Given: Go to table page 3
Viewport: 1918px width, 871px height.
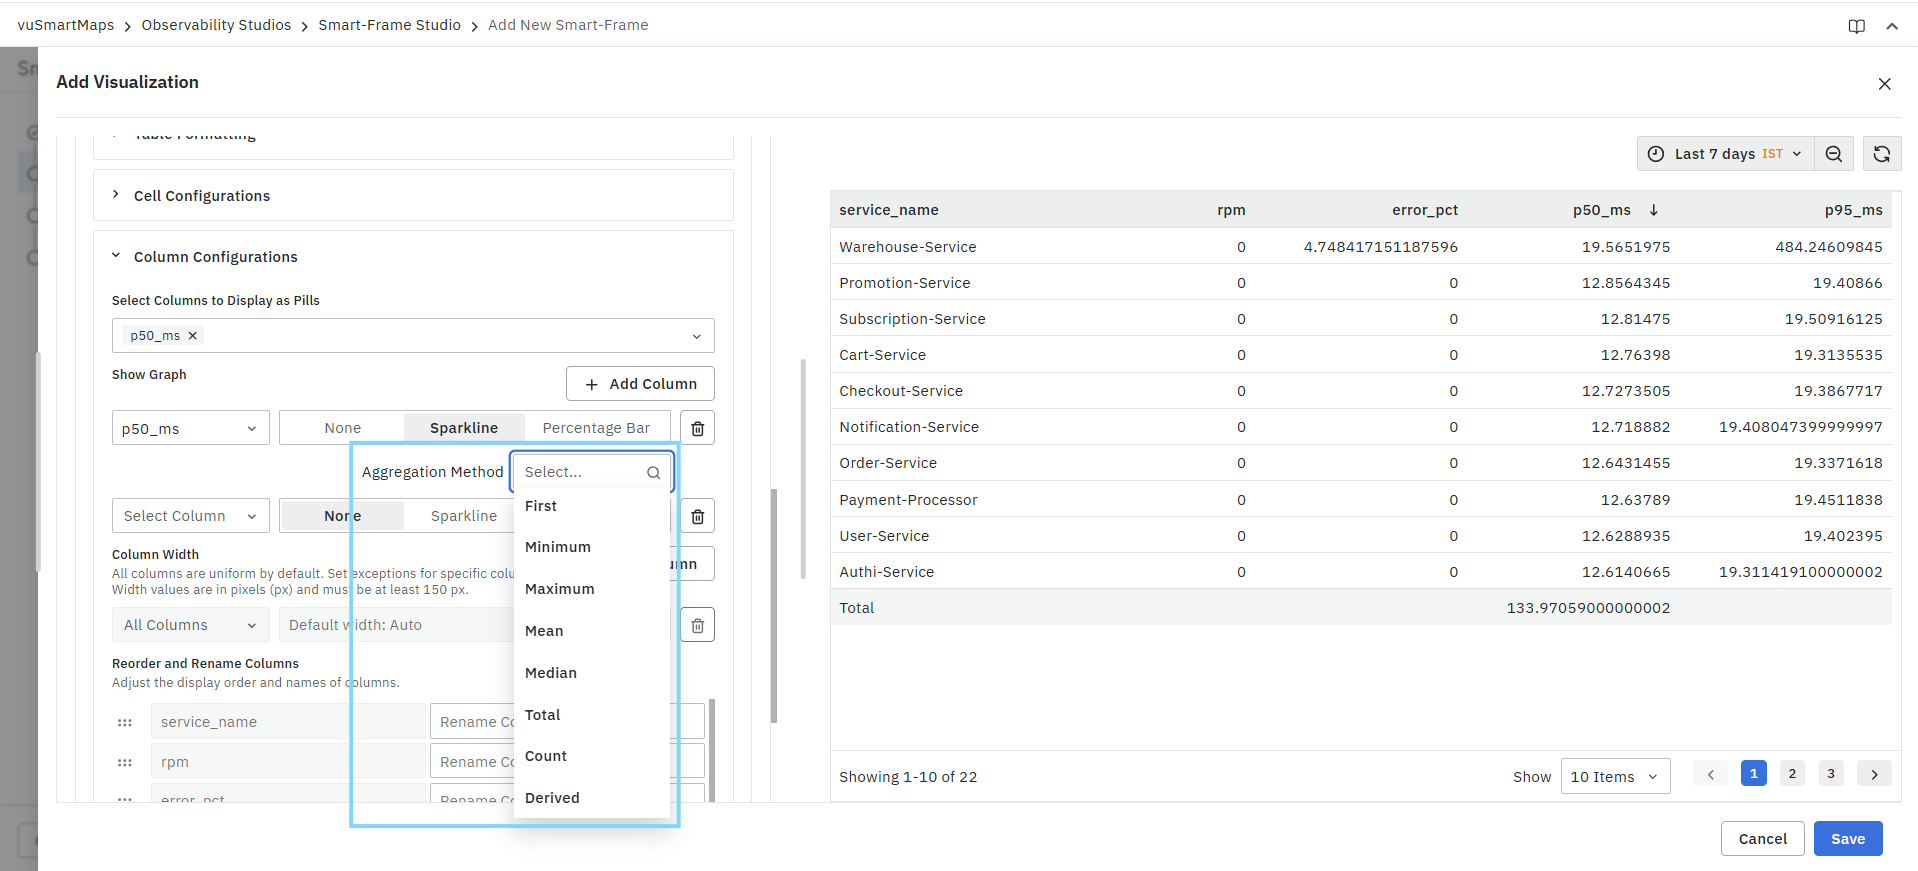Looking at the screenshot, I should pyautogui.click(x=1831, y=774).
